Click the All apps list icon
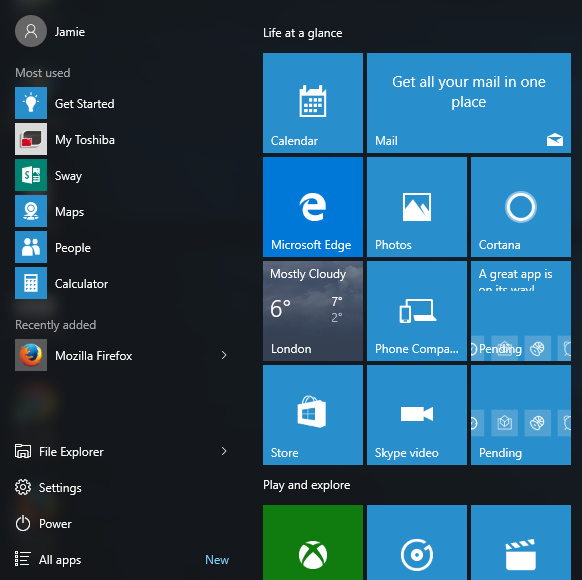The image size is (582, 580). tap(22, 559)
